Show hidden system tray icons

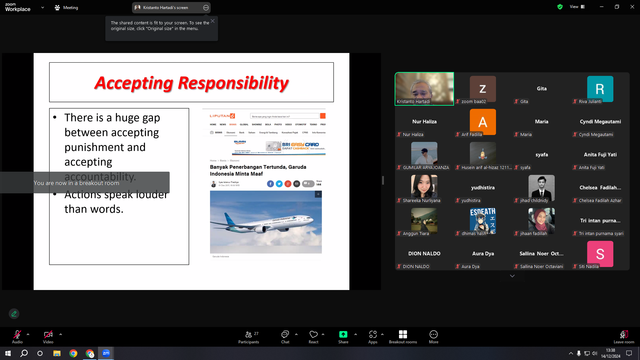click(570, 353)
